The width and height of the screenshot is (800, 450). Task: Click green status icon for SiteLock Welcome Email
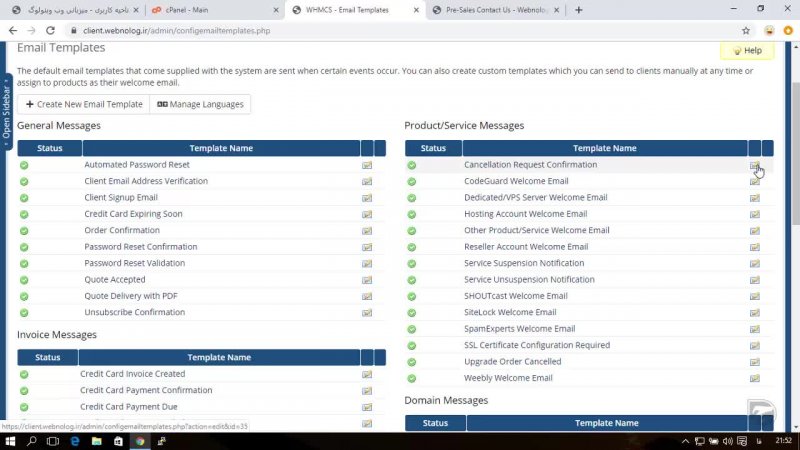pyautogui.click(x=412, y=313)
